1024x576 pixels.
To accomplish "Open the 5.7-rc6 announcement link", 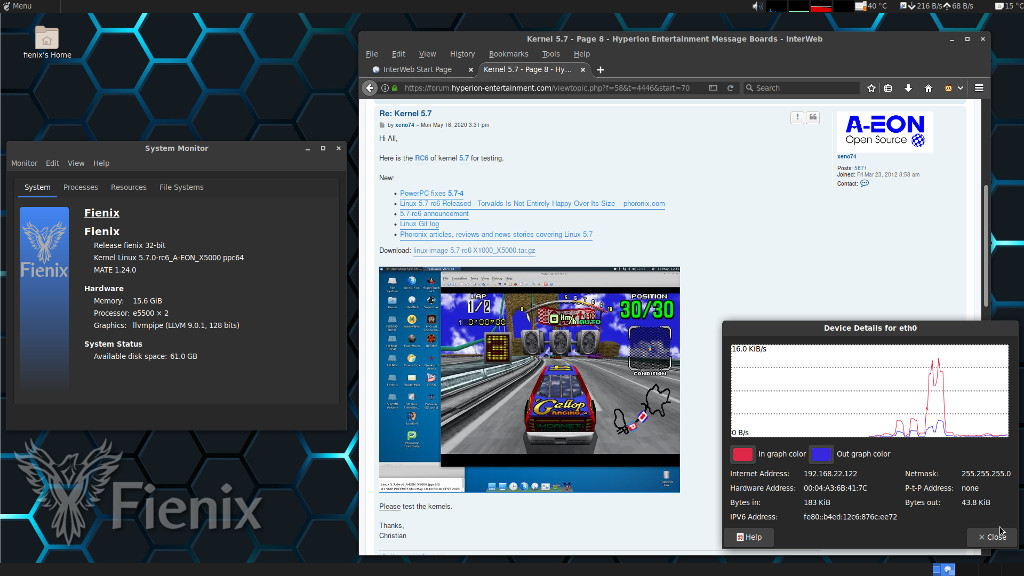I will coord(434,214).
